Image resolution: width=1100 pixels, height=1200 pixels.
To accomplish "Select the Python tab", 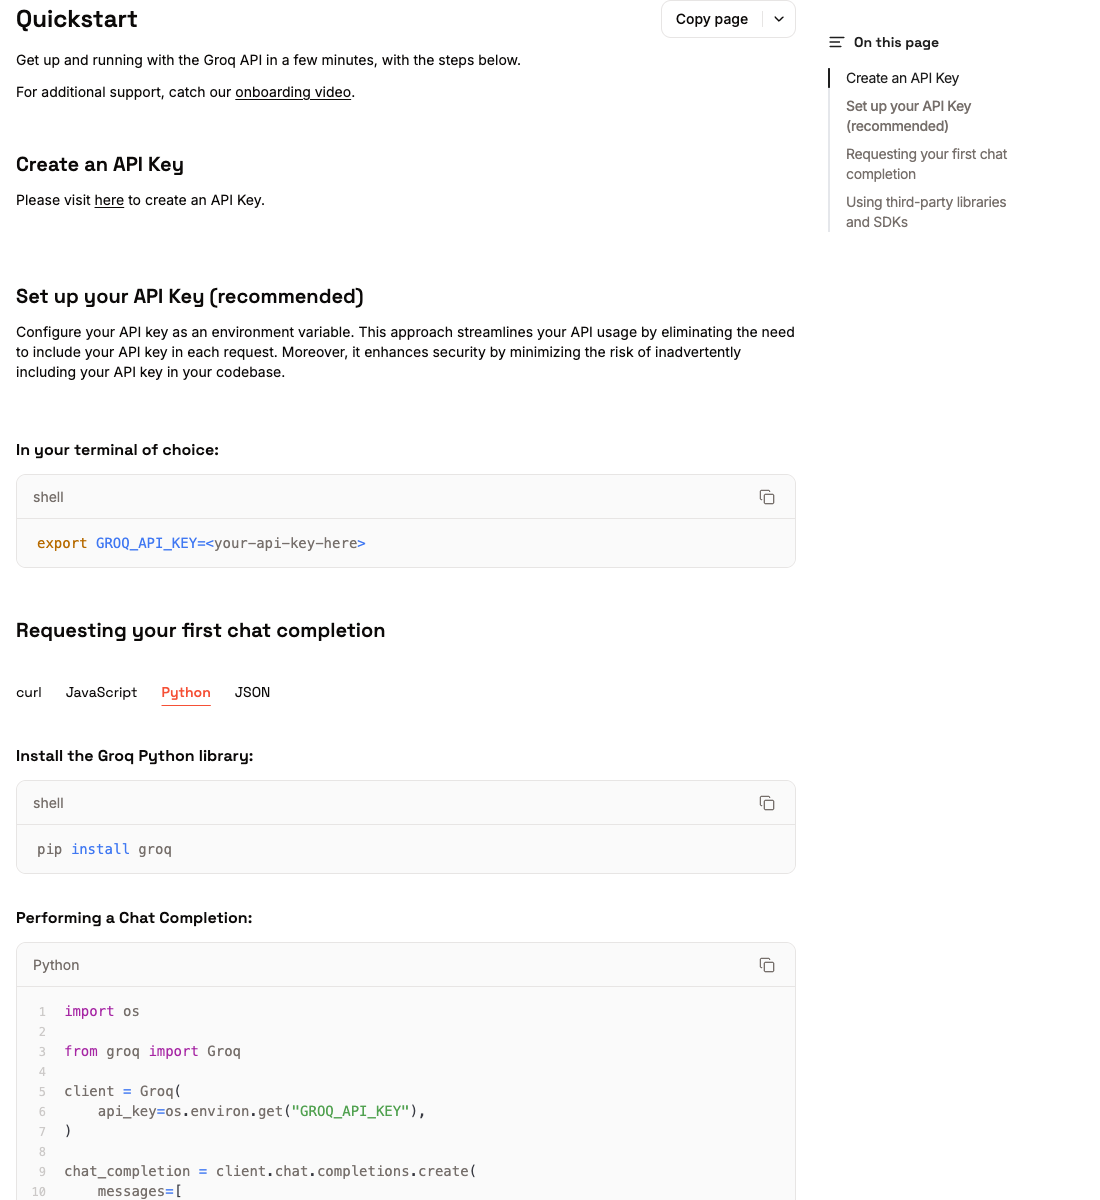I will click(x=186, y=692).
